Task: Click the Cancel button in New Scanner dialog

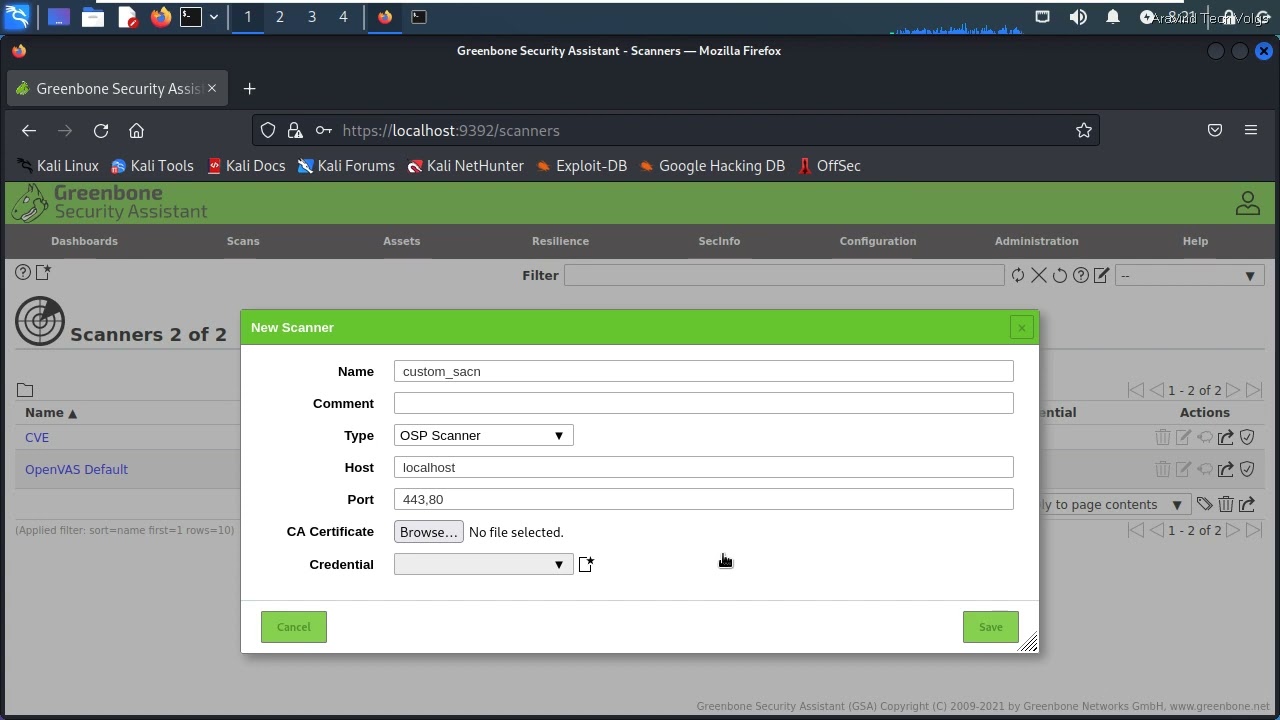Action: coord(294,627)
